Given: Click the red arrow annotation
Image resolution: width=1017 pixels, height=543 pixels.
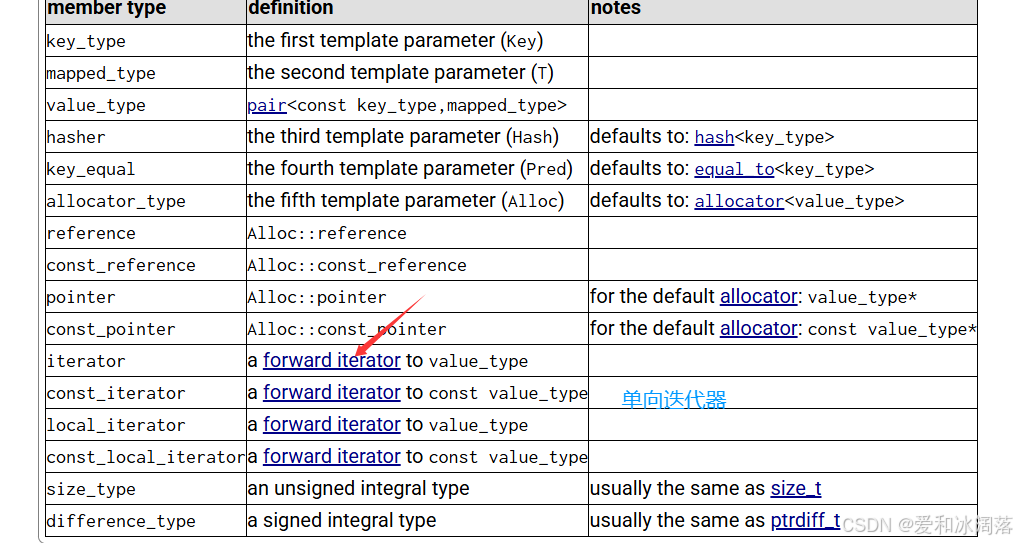Looking at the screenshot, I should [390, 324].
